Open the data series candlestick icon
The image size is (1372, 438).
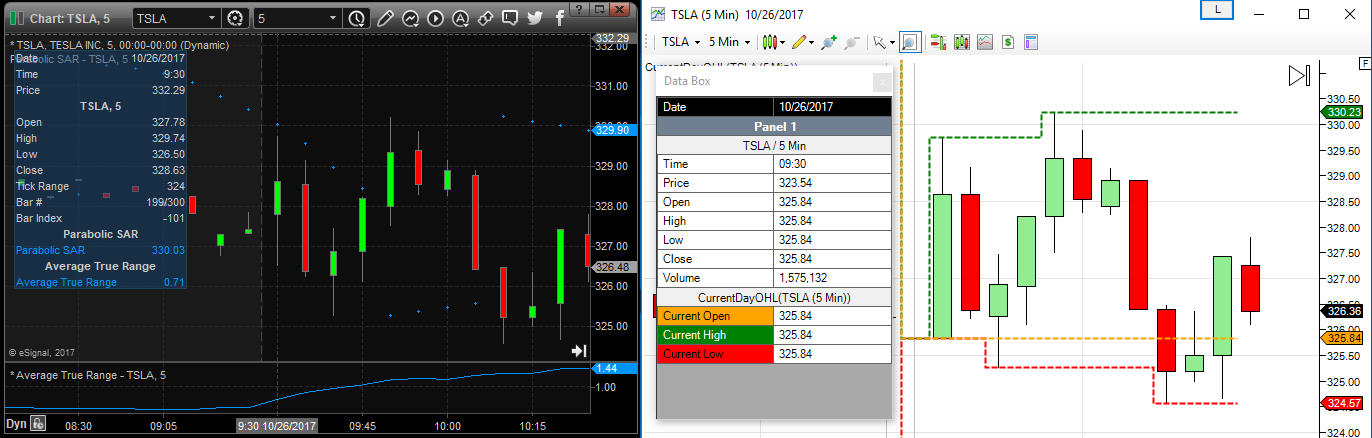(x=962, y=42)
